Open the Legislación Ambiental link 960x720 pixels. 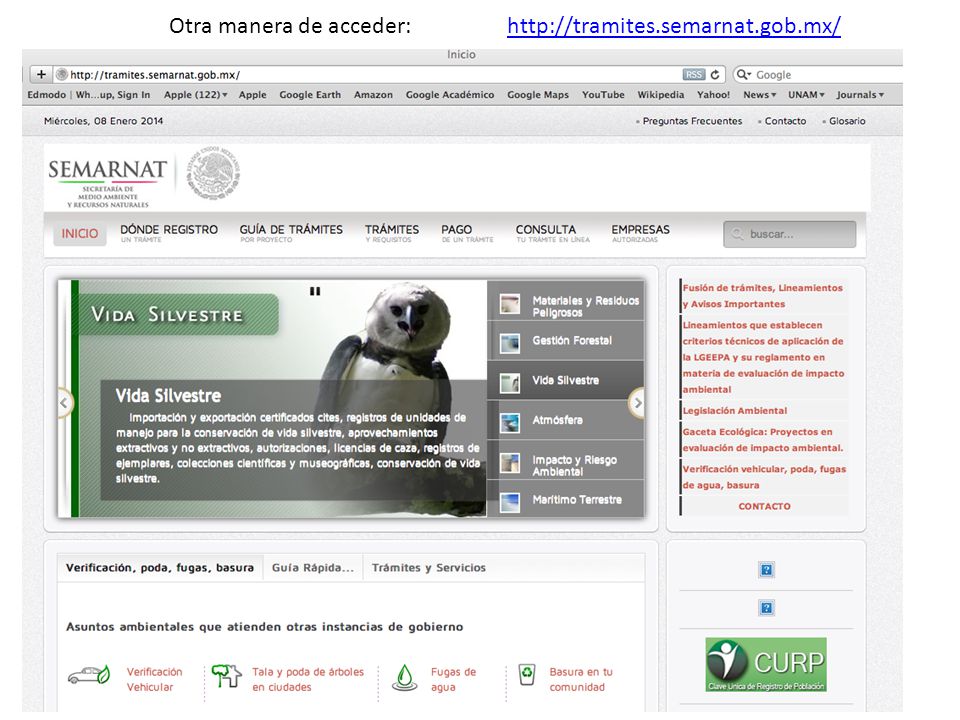[x=735, y=411]
